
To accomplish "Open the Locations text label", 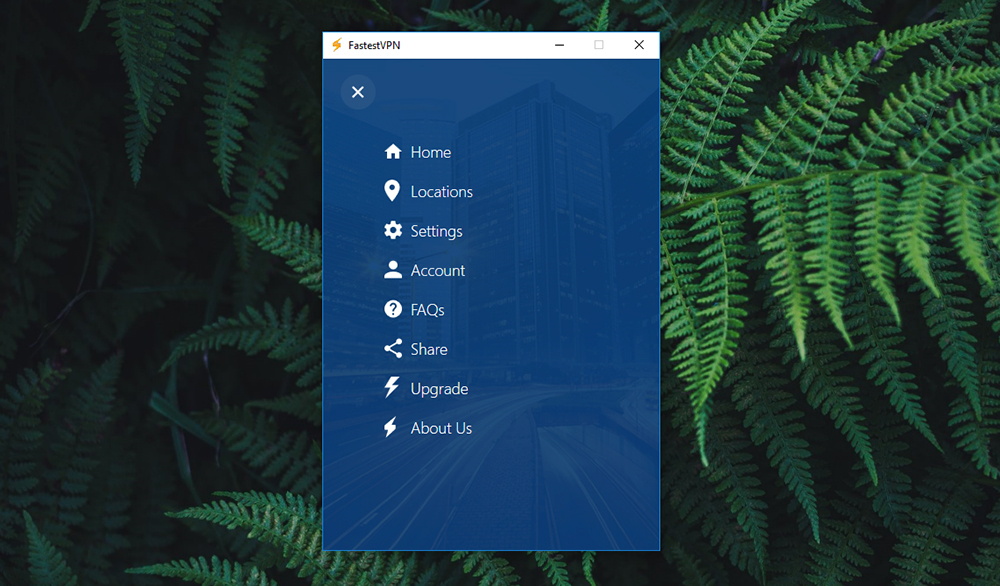I will tap(441, 192).
